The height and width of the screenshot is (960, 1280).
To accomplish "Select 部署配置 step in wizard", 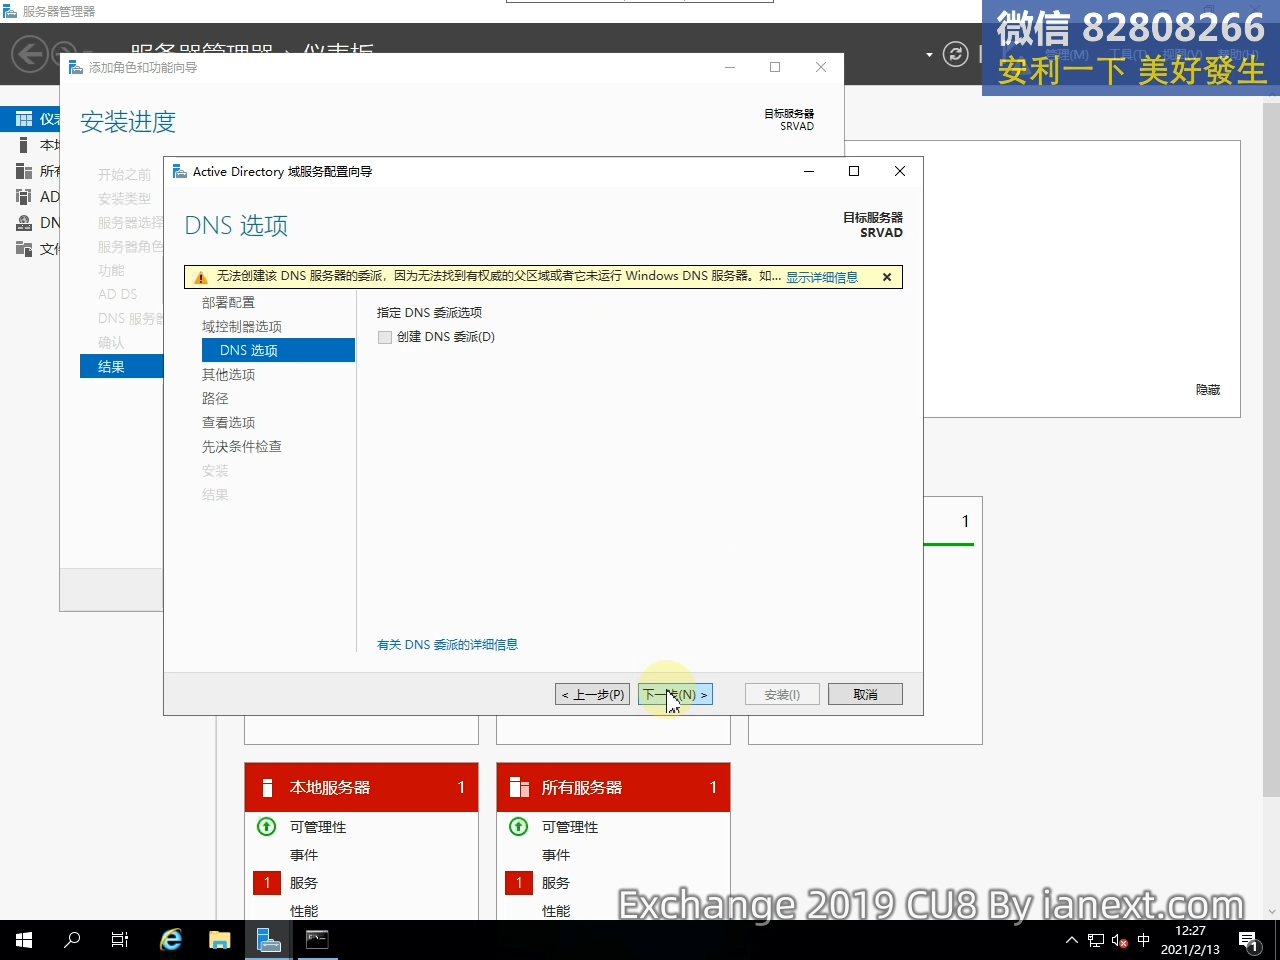I will [228, 302].
